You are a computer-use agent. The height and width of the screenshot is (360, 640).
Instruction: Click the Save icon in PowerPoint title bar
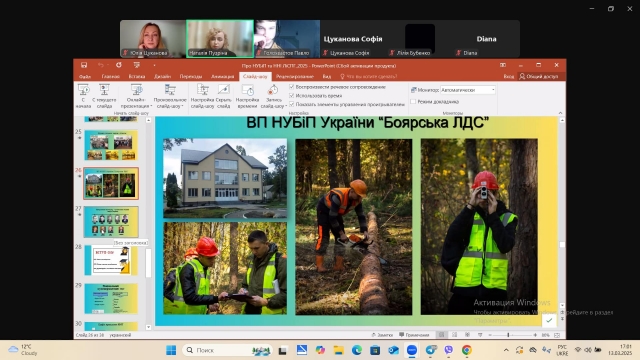84,65
